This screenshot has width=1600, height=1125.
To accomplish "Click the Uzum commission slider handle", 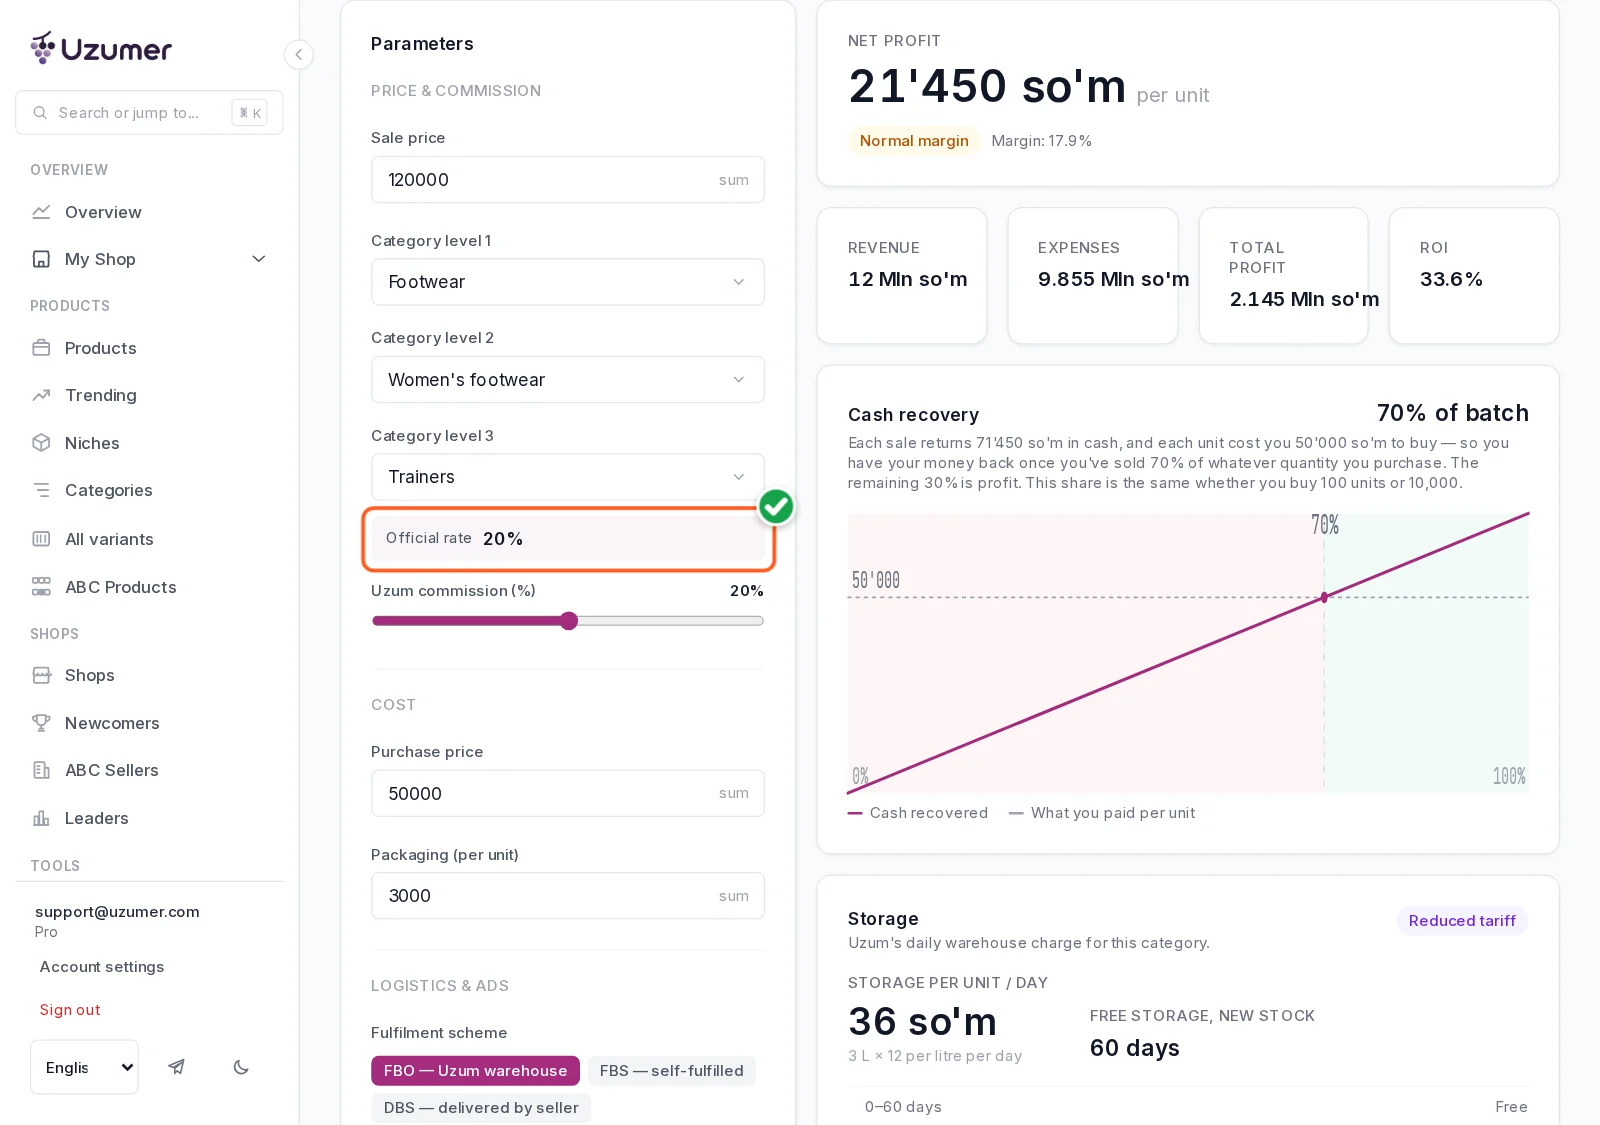I will click(569, 621).
